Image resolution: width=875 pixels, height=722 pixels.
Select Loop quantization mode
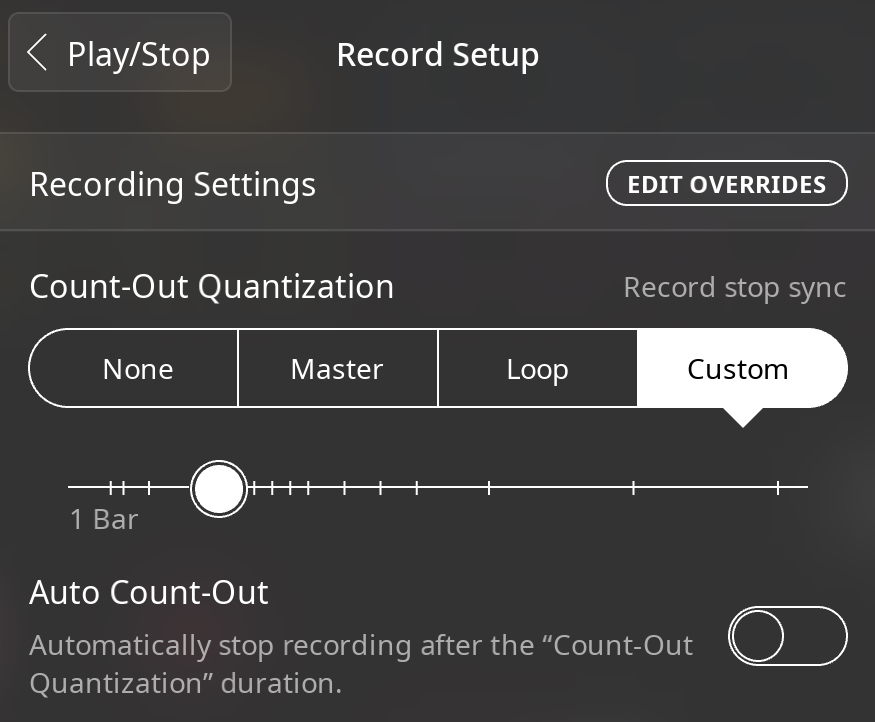coord(537,368)
